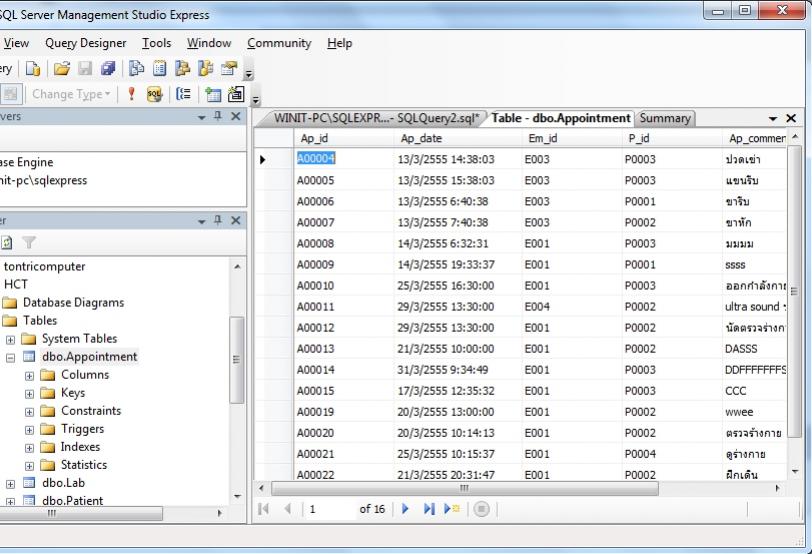Screen dimensions: 812x554
Task: Click the Em_id column header
Action: pyautogui.click(x=572, y=138)
